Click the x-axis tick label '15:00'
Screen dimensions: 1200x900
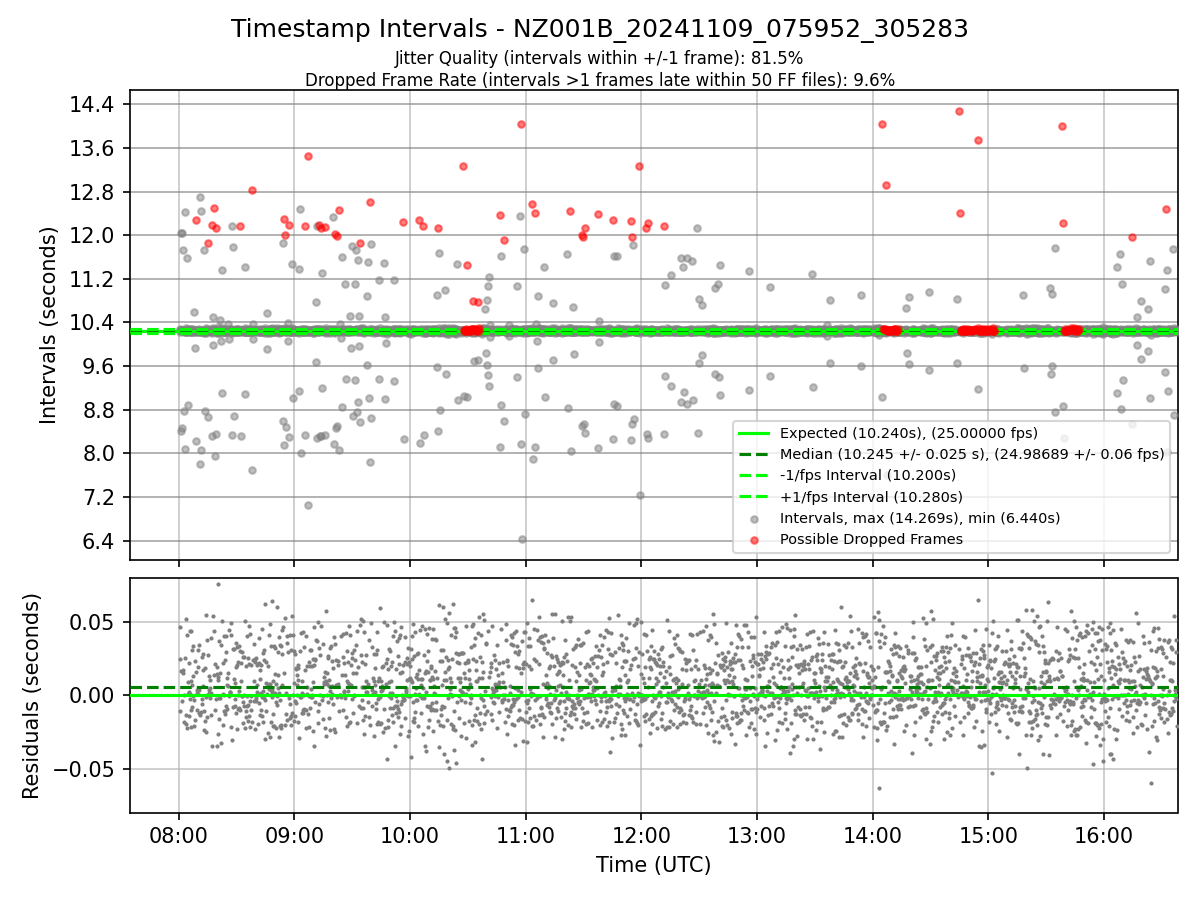click(988, 835)
